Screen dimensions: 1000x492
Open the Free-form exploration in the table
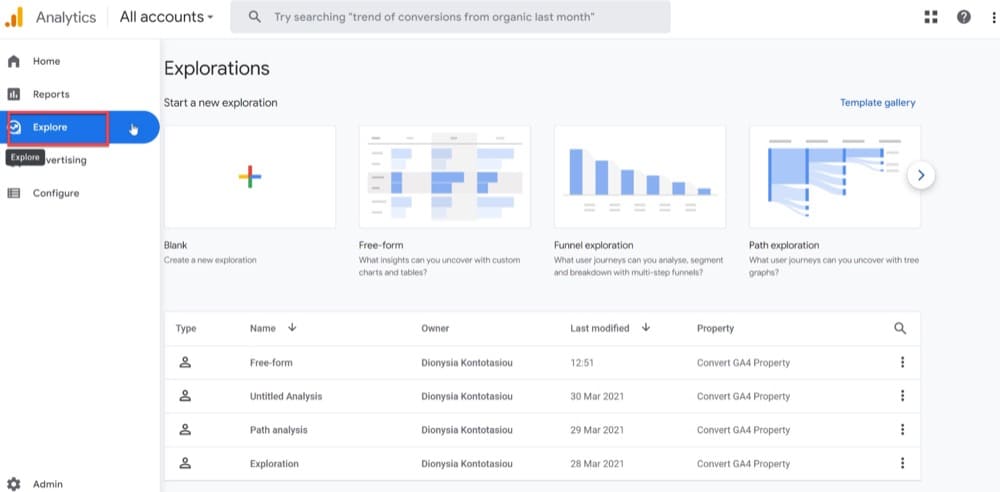point(271,362)
